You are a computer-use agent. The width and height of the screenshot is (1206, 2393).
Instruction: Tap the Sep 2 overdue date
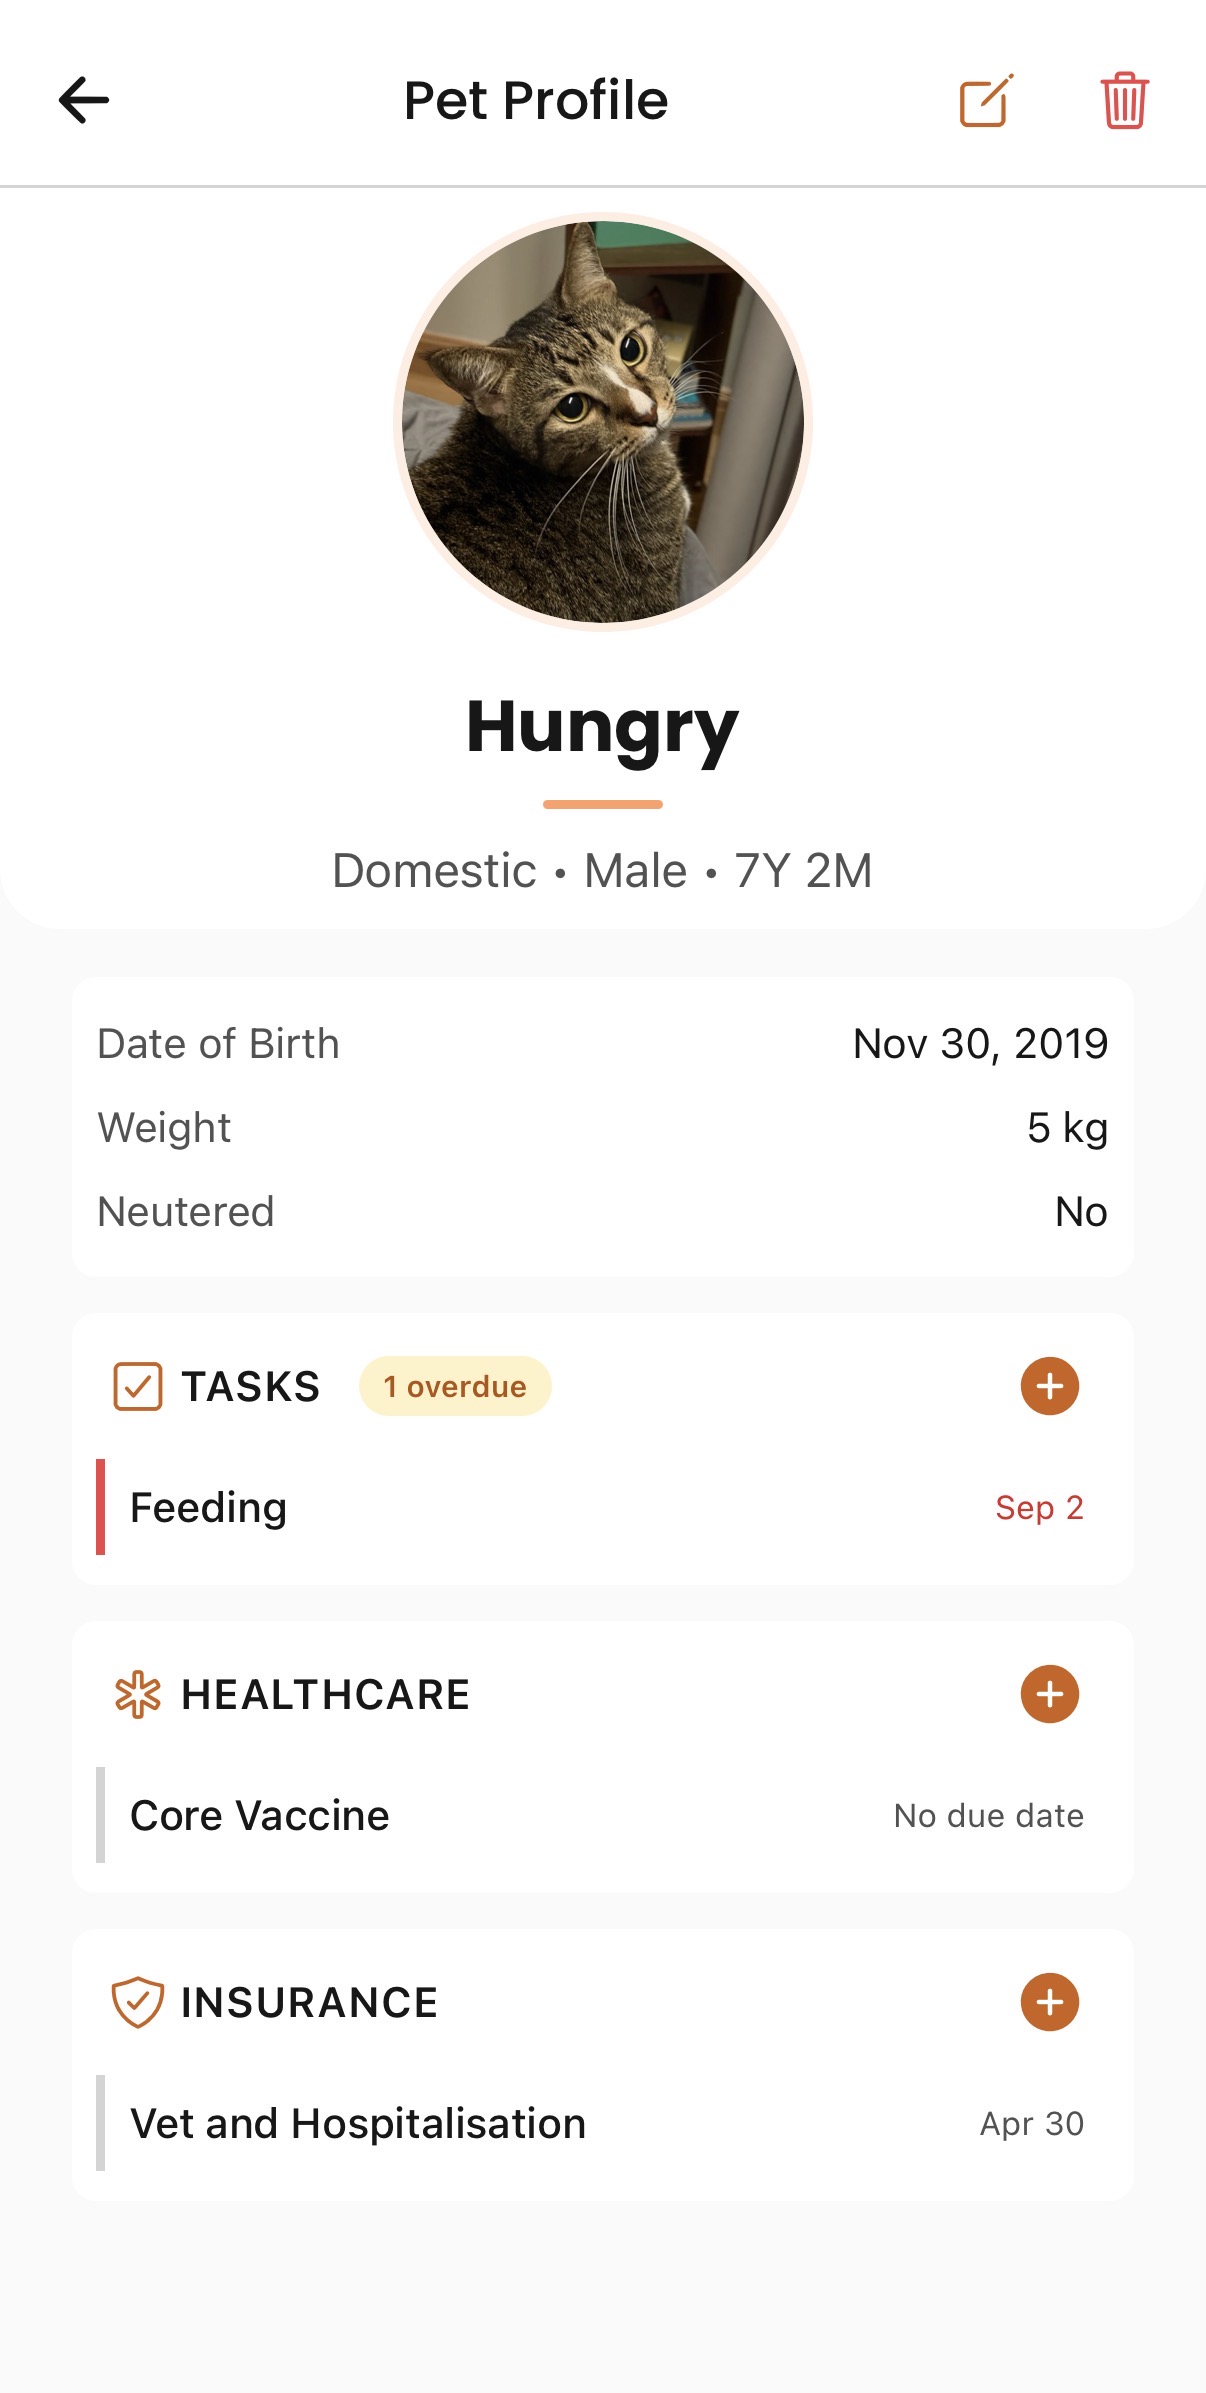[x=1039, y=1507]
